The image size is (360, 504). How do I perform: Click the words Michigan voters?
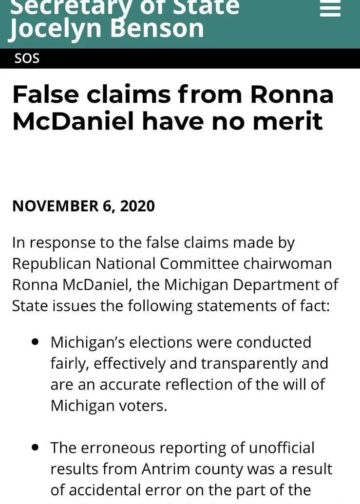pyautogui.click(x=109, y=406)
